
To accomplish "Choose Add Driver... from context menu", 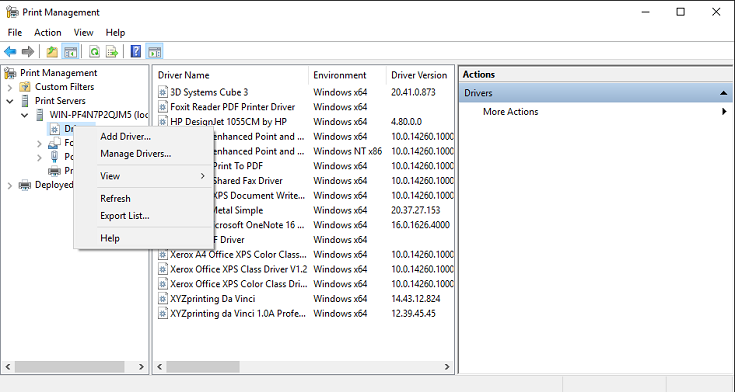I will tap(126, 137).
